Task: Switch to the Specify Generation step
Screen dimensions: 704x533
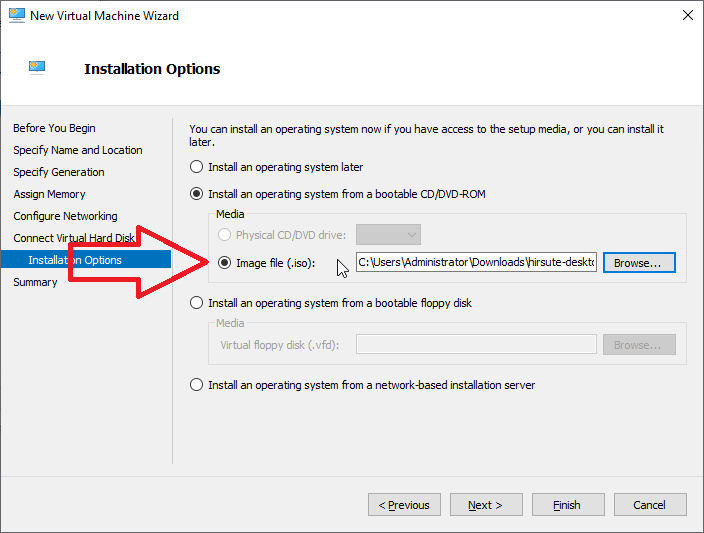Action: pyautogui.click(x=58, y=172)
